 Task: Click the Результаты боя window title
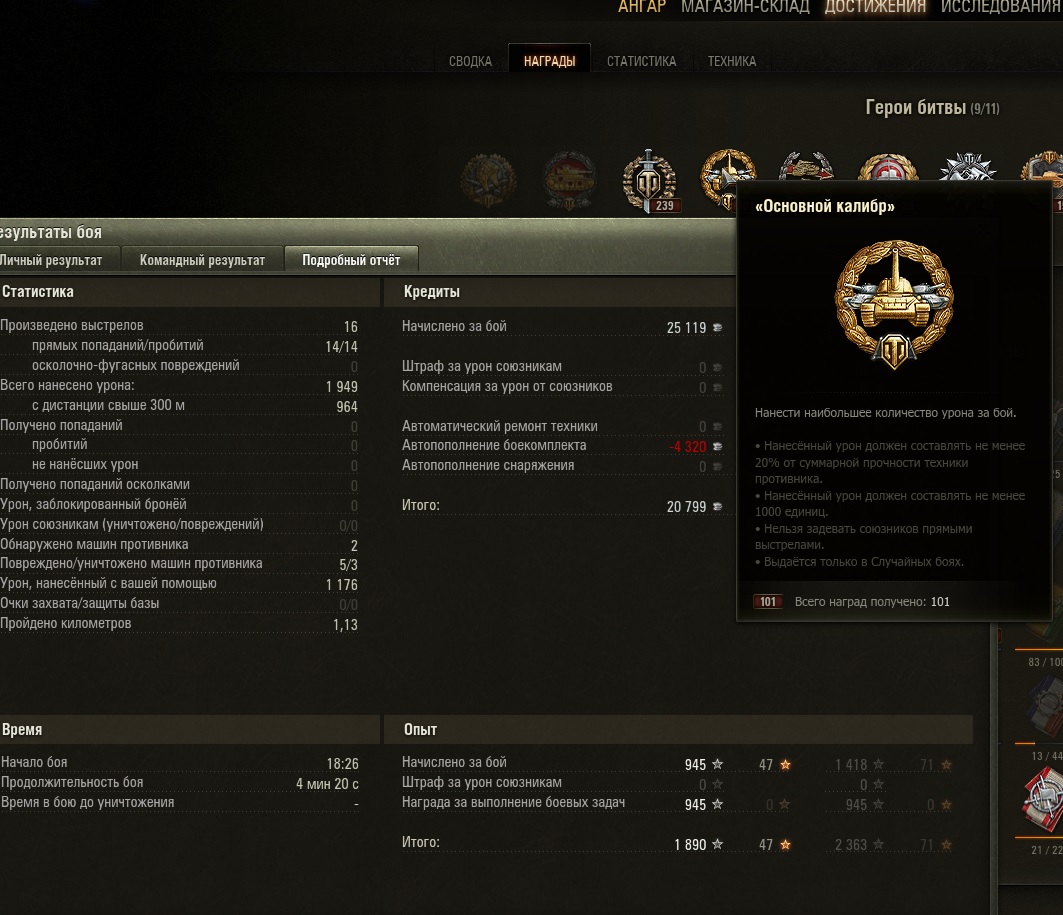coord(51,232)
